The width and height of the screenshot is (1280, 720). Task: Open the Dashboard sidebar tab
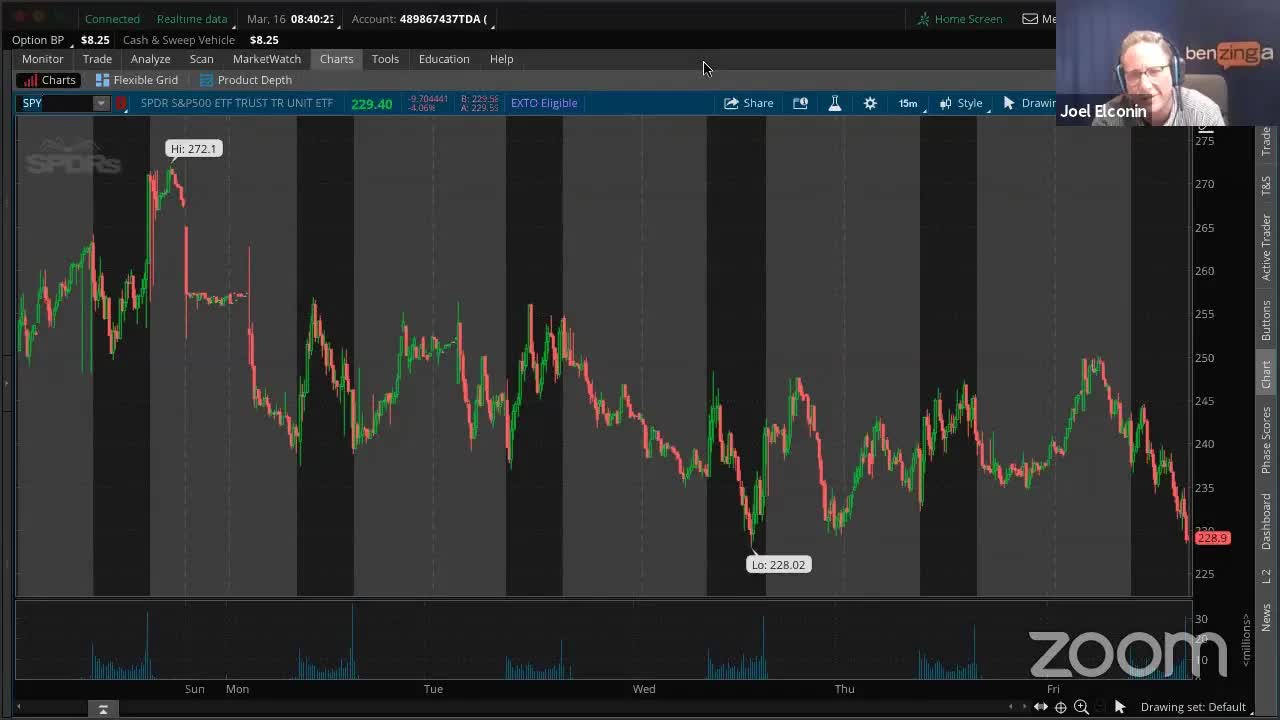click(1266, 521)
